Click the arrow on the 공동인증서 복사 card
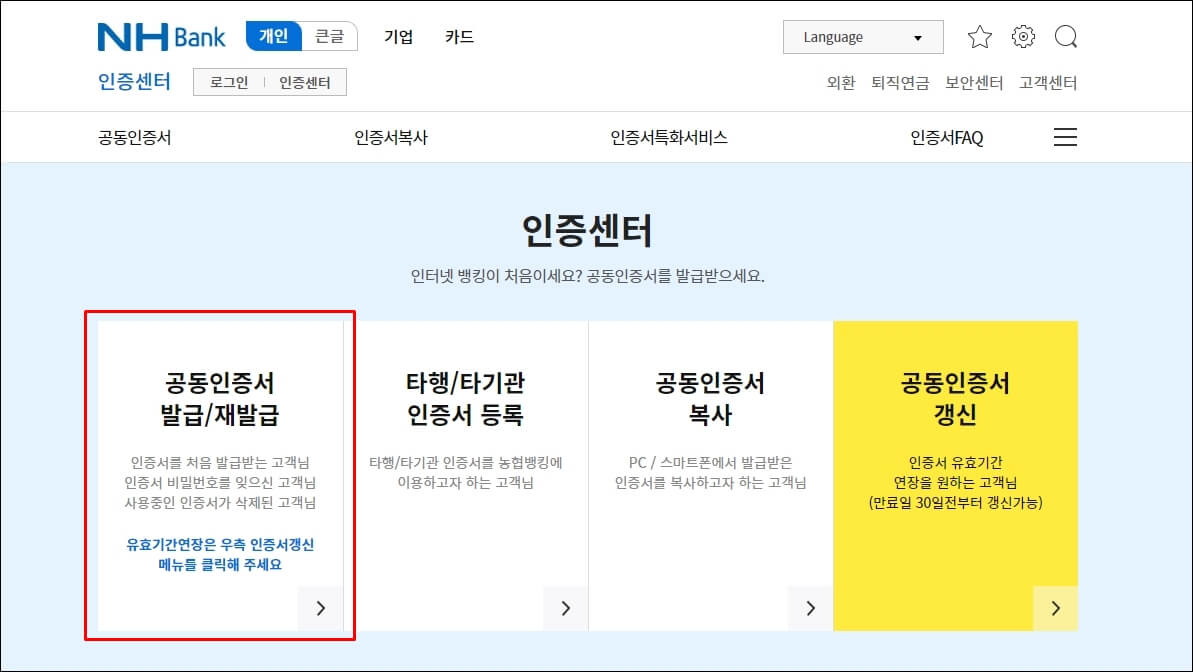Image resolution: width=1193 pixels, height=672 pixels. (x=810, y=607)
